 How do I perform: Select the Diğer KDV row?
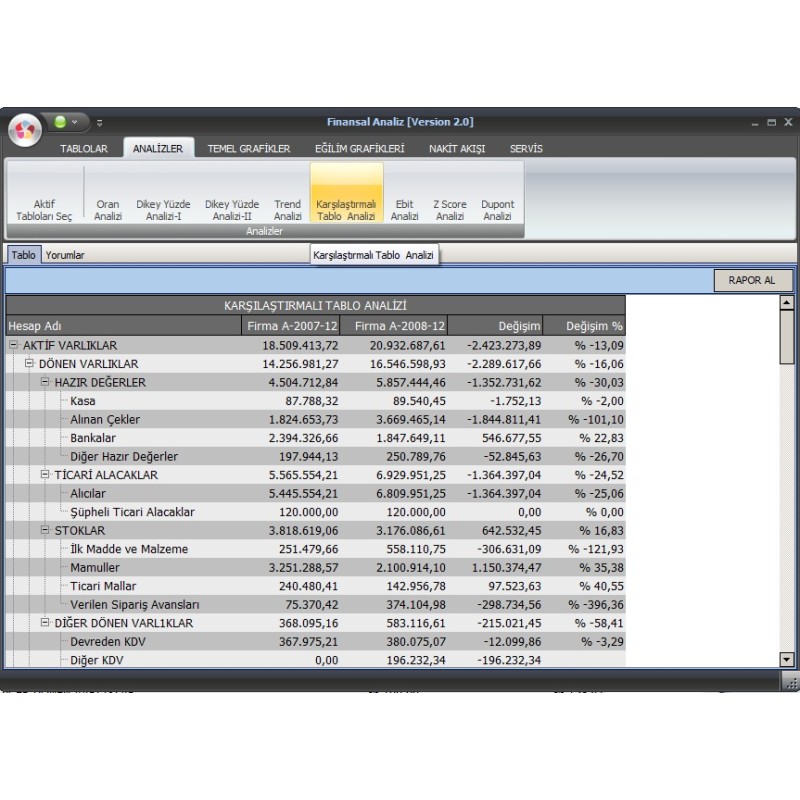(315, 659)
